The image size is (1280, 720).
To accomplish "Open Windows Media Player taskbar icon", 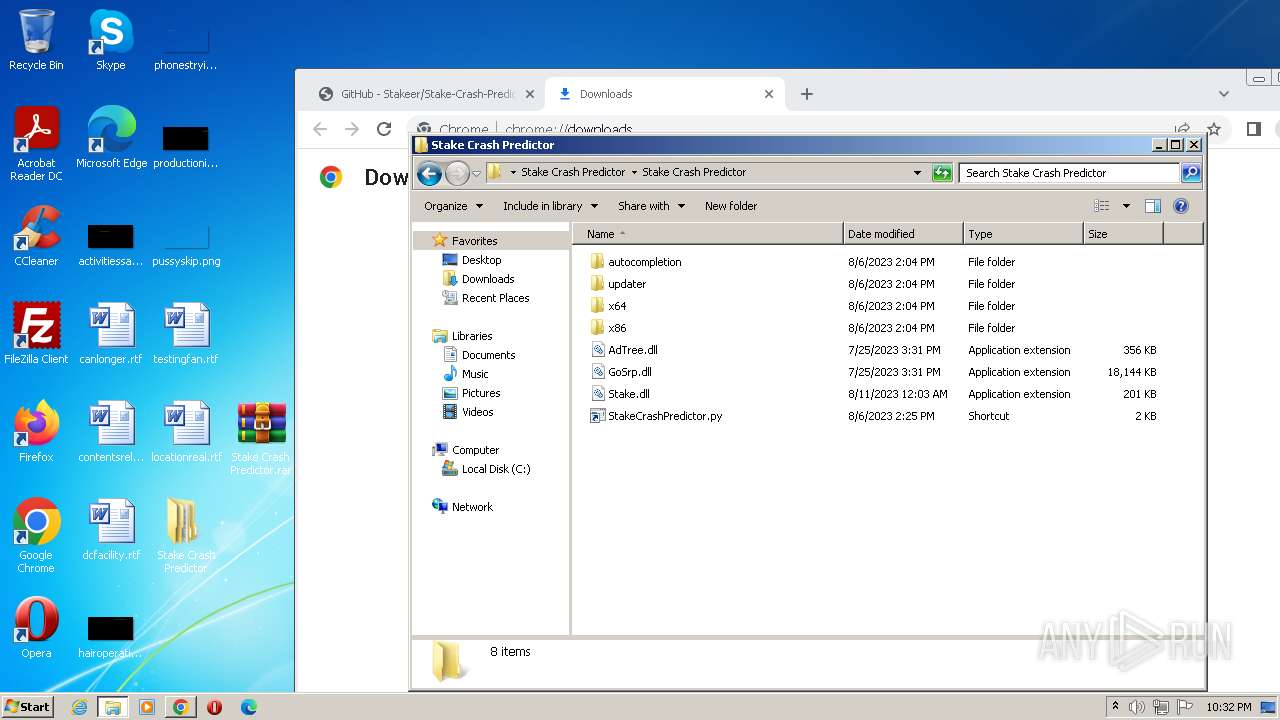I will pos(147,707).
